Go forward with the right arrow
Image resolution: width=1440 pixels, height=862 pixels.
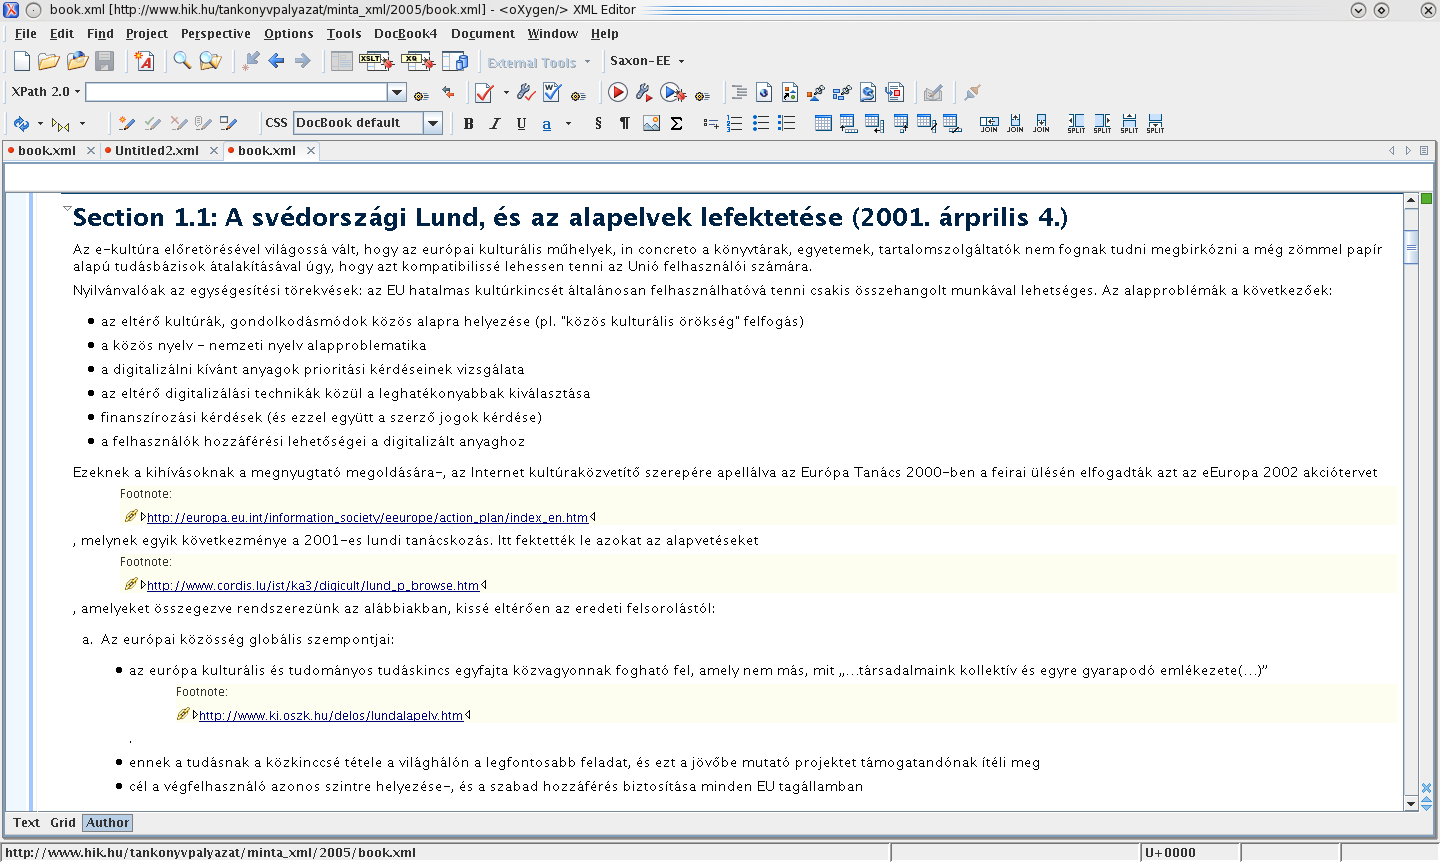(x=302, y=62)
